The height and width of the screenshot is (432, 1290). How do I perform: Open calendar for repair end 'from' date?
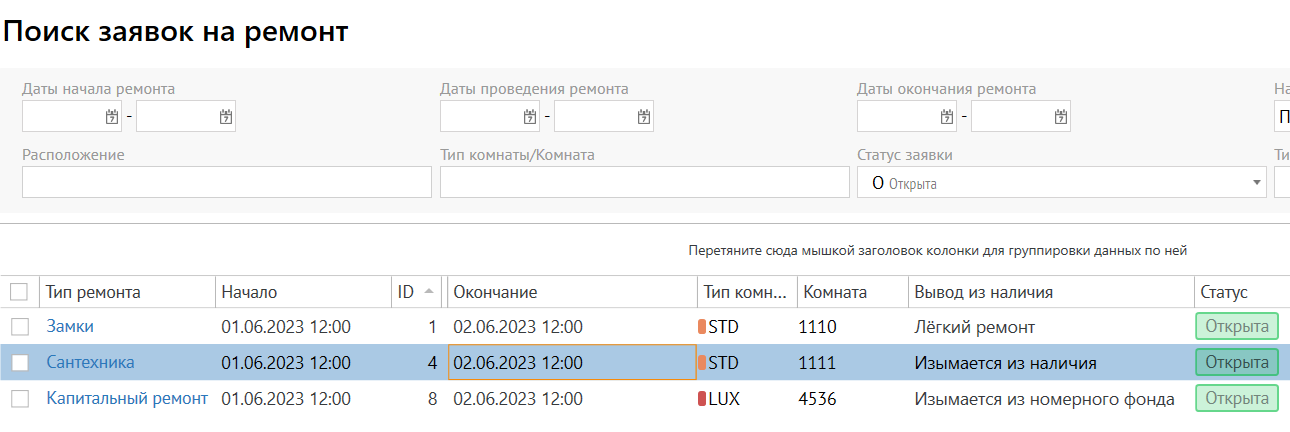[946, 117]
